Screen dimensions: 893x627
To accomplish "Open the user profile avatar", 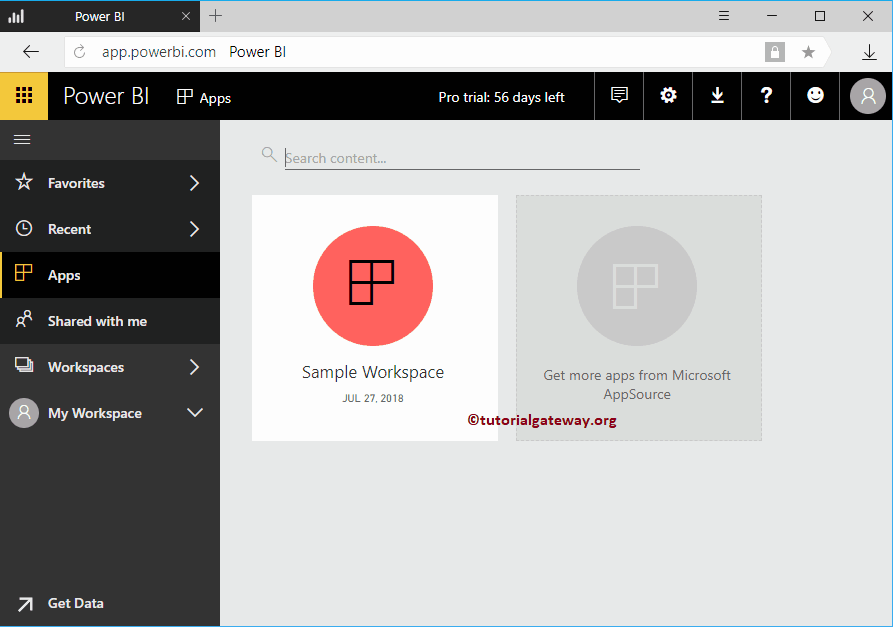I will [867, 96].
